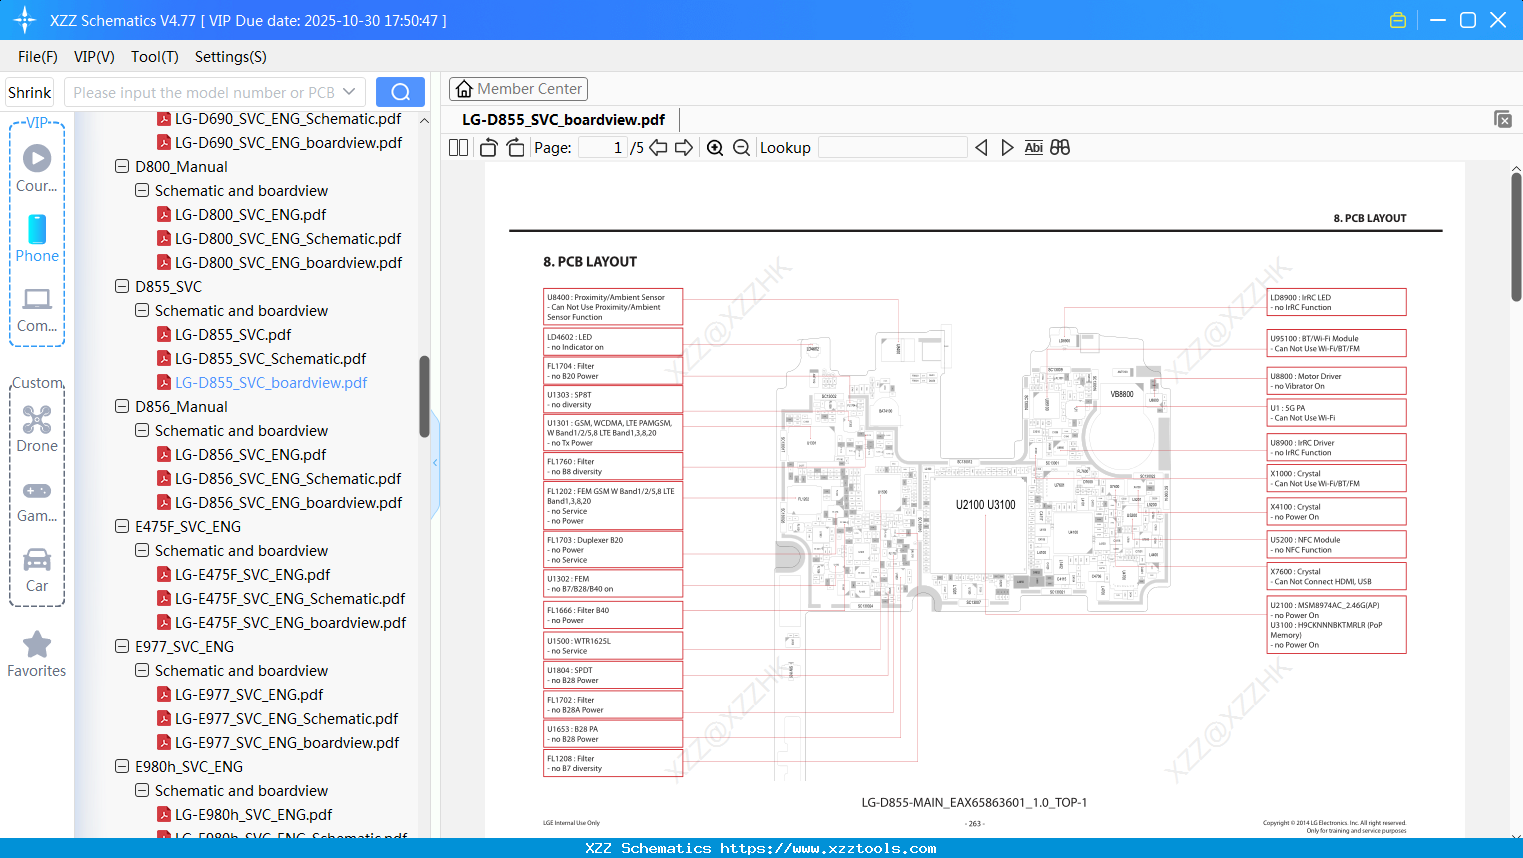Rotate the page counterclockwise
The image size is (1523, 858).
[x=487, y=146]
